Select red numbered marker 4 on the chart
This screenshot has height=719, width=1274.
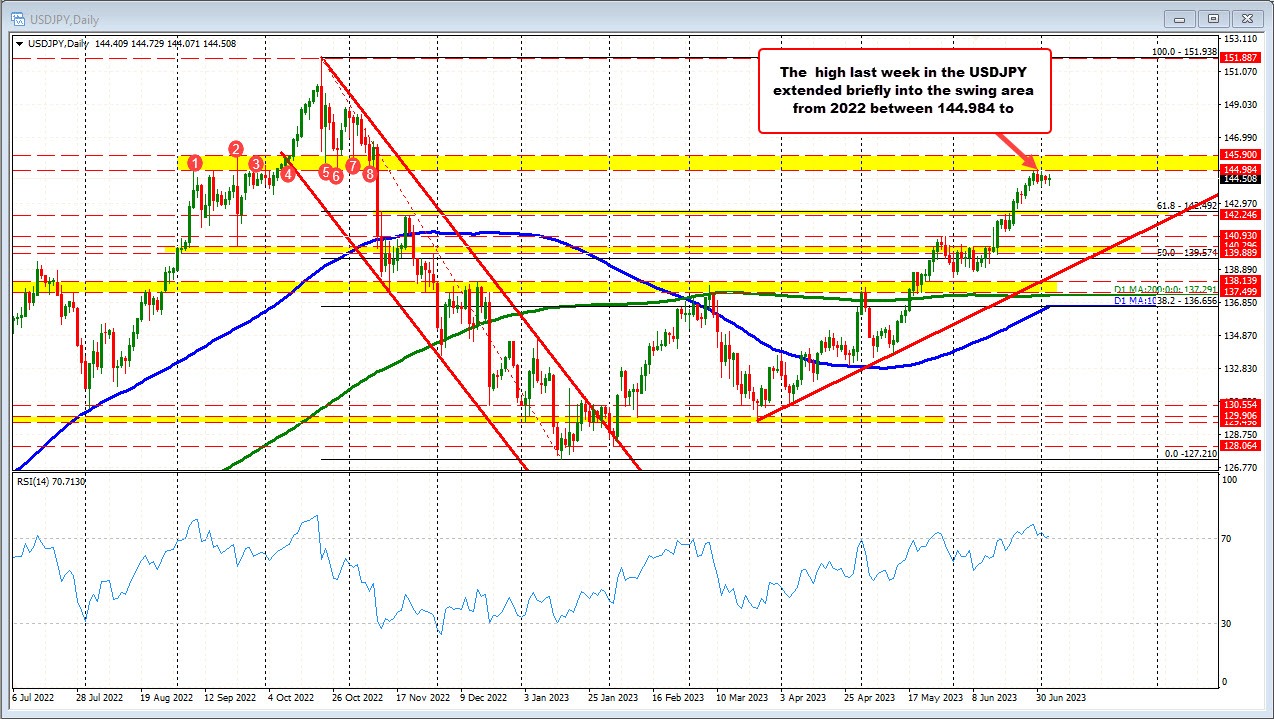tap(287, 173)
